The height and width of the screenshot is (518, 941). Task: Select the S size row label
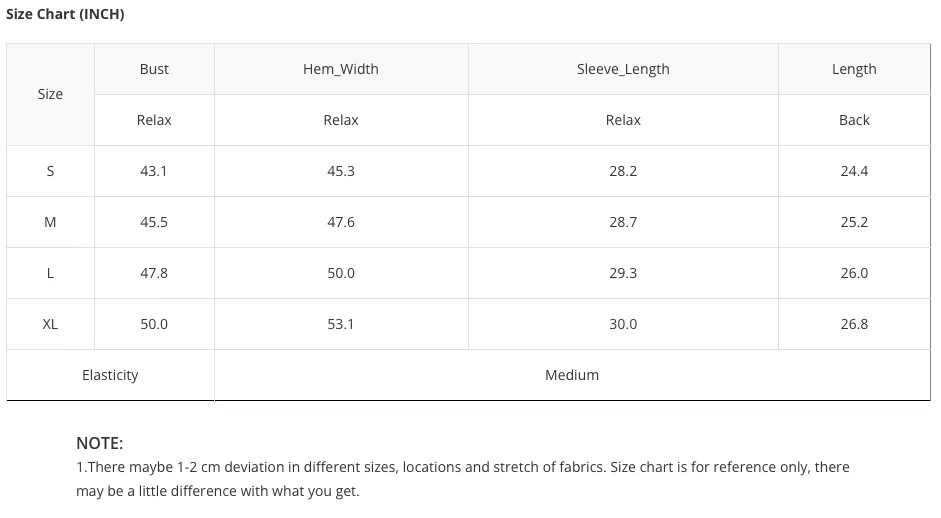[50, 171]
